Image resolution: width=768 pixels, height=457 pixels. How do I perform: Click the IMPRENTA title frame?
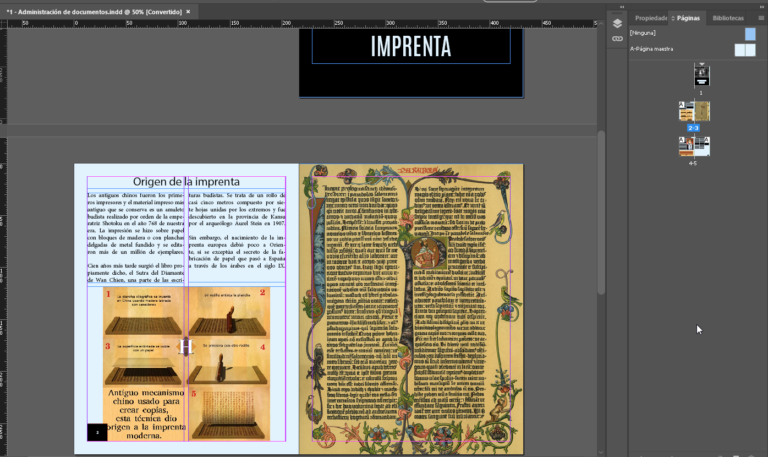pyautogui.click(x=411, y=46)
